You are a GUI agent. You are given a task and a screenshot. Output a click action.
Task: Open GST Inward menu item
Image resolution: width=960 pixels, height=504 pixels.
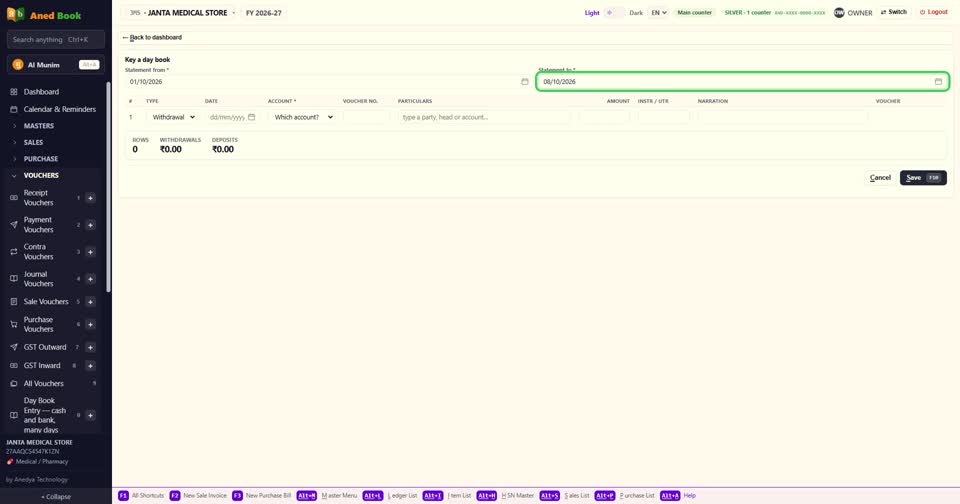[42, 366]
